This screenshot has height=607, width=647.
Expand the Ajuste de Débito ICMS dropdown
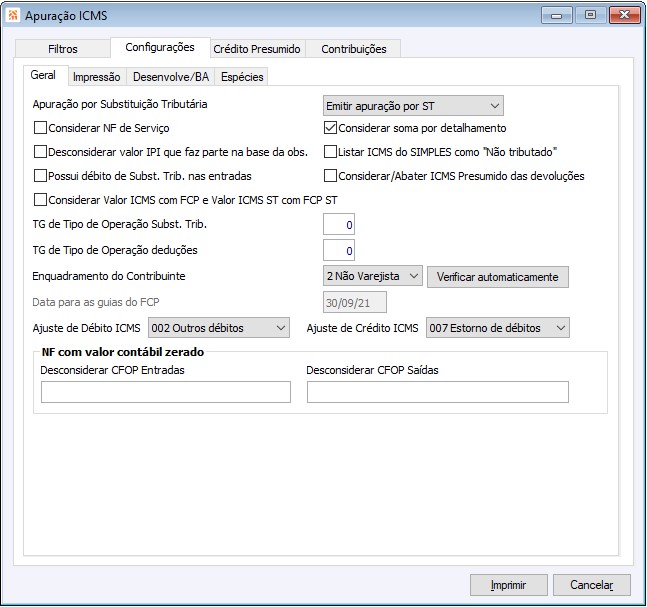pos(219,328)
